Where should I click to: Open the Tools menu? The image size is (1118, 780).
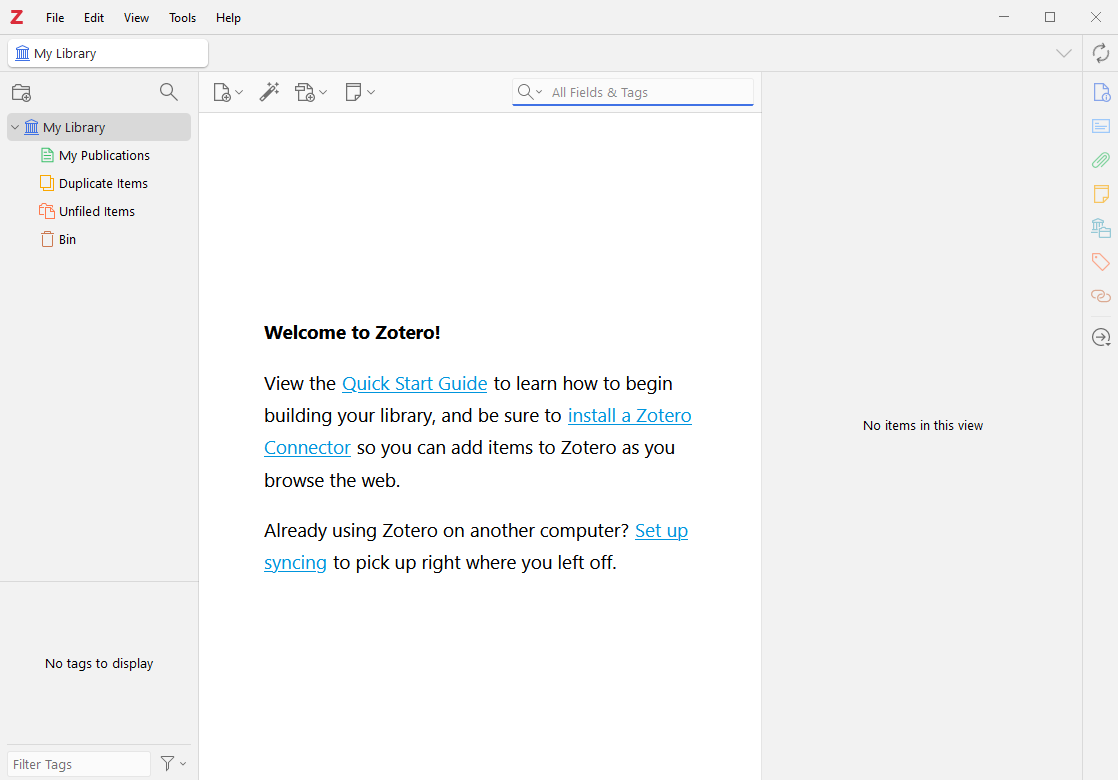click(x=182, y=18)
